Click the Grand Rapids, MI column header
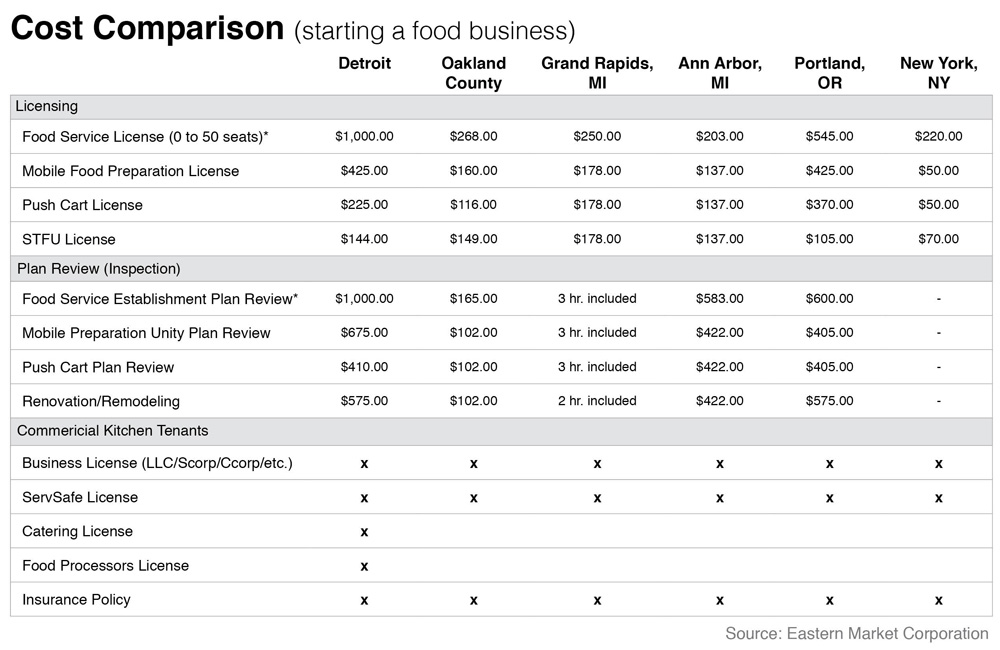The height and width of the screenshot is (650, 1000). click(597, 73)
